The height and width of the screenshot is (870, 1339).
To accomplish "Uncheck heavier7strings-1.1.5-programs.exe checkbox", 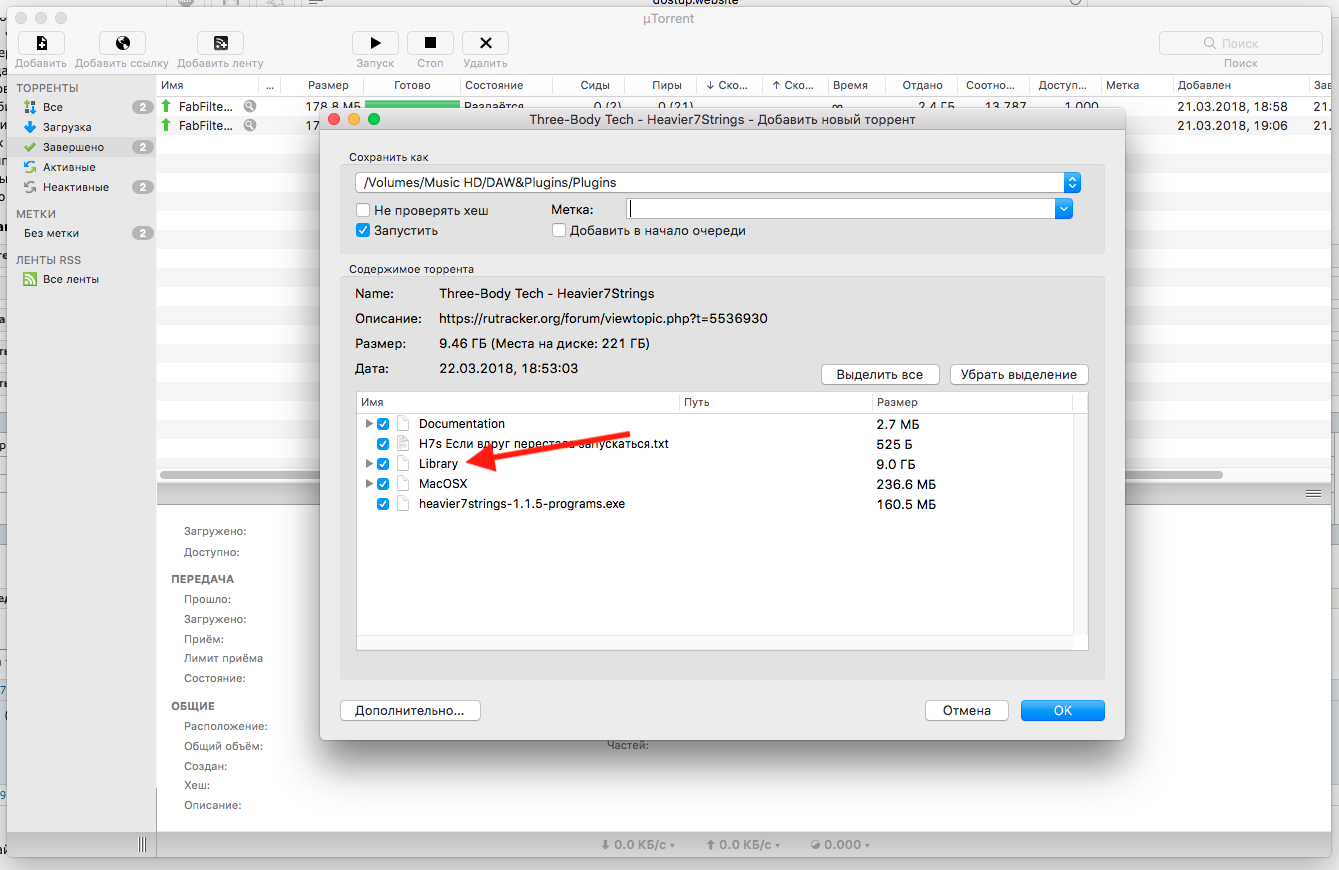I will [x=383, y=504].
